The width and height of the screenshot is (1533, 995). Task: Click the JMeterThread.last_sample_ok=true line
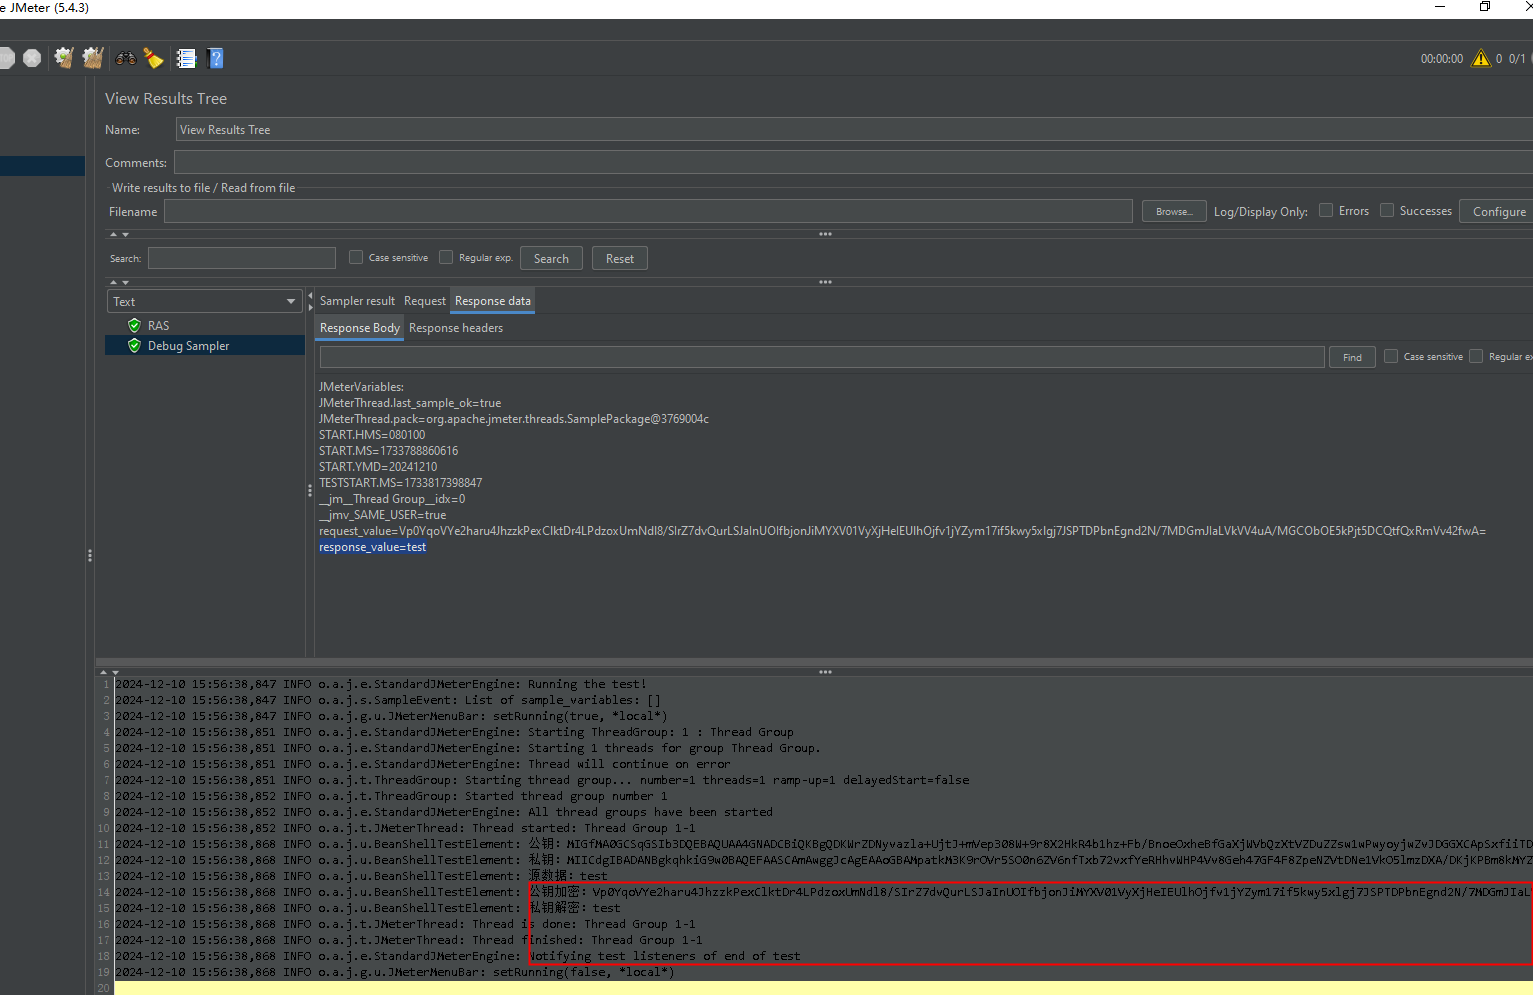pos(410,403)
